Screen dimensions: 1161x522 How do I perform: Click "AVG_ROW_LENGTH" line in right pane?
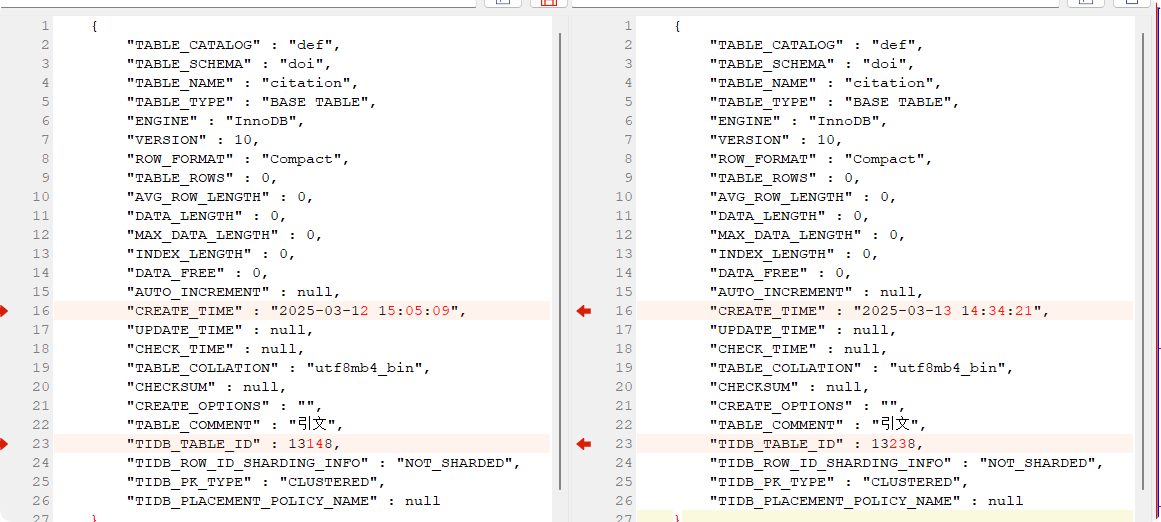pyautogui.click(x=803, y=197)
